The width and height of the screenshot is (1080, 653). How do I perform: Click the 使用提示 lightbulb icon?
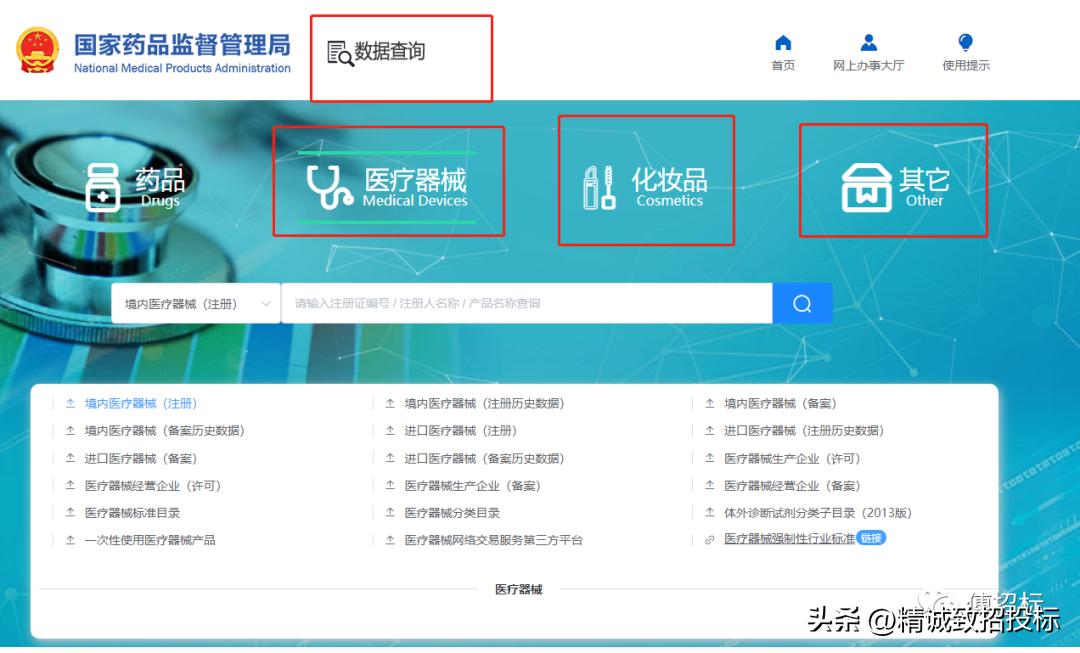click(x=964, y=43)
